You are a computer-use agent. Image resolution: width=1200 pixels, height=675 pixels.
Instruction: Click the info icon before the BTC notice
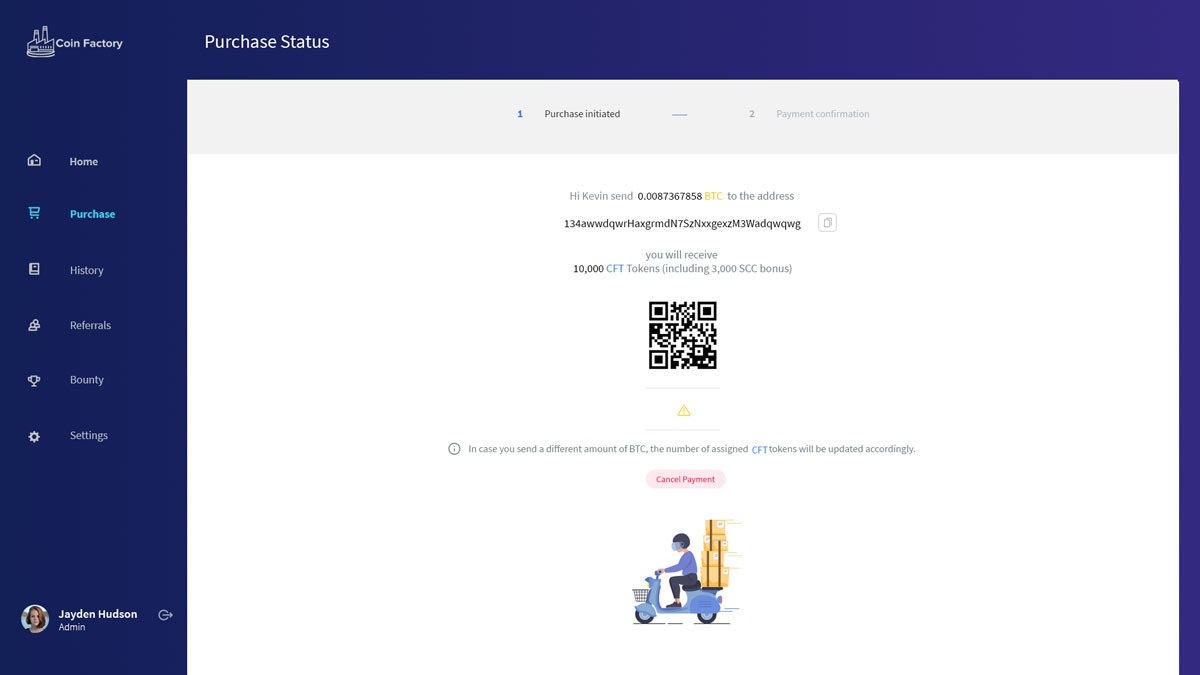[x=454, y=449]
